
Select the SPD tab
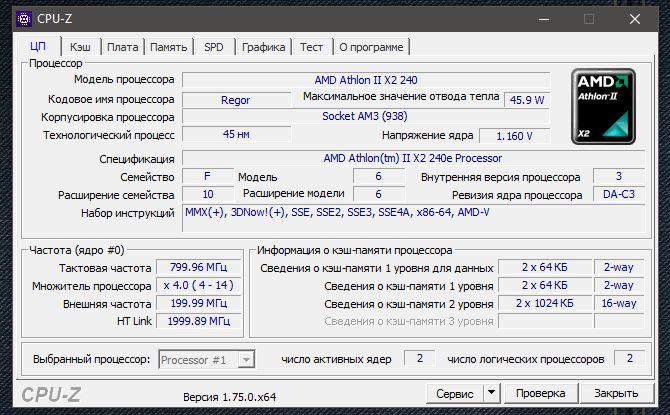point(214,47)
